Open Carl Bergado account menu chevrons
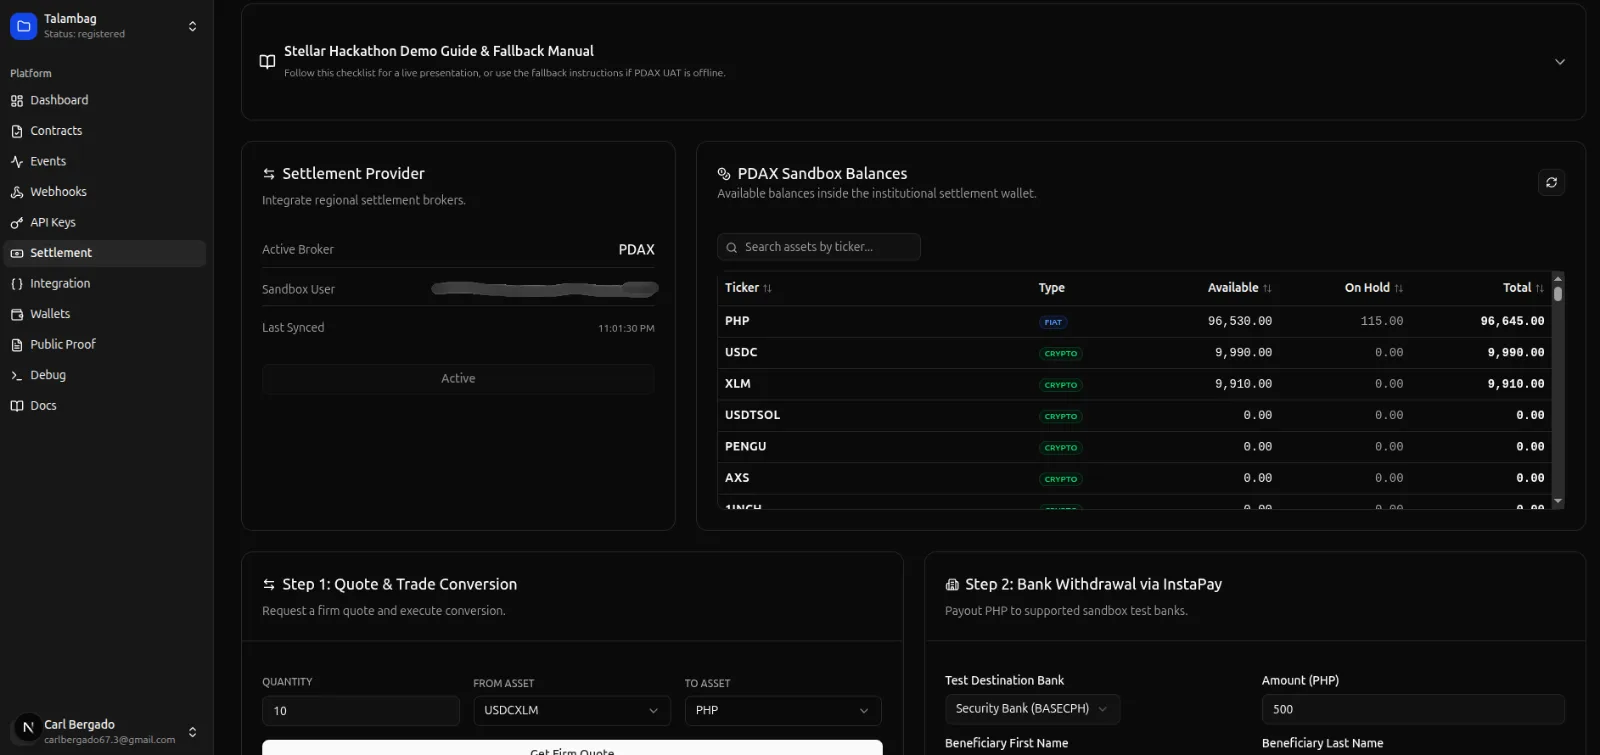The image size is (1600, 755). pyautogui.click(x=192, y=732)
